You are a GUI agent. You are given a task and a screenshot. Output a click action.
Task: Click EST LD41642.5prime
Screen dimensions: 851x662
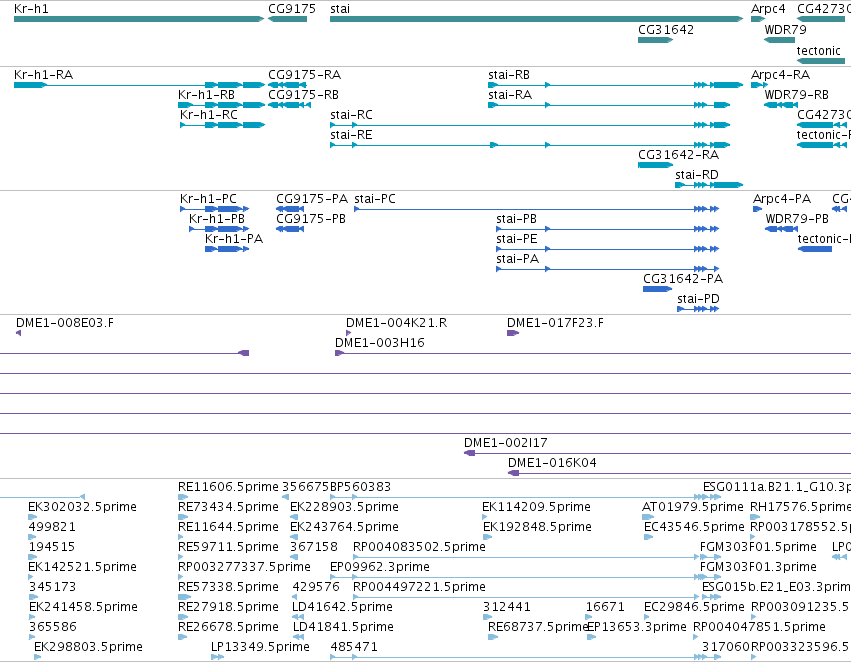pos(298,618)
